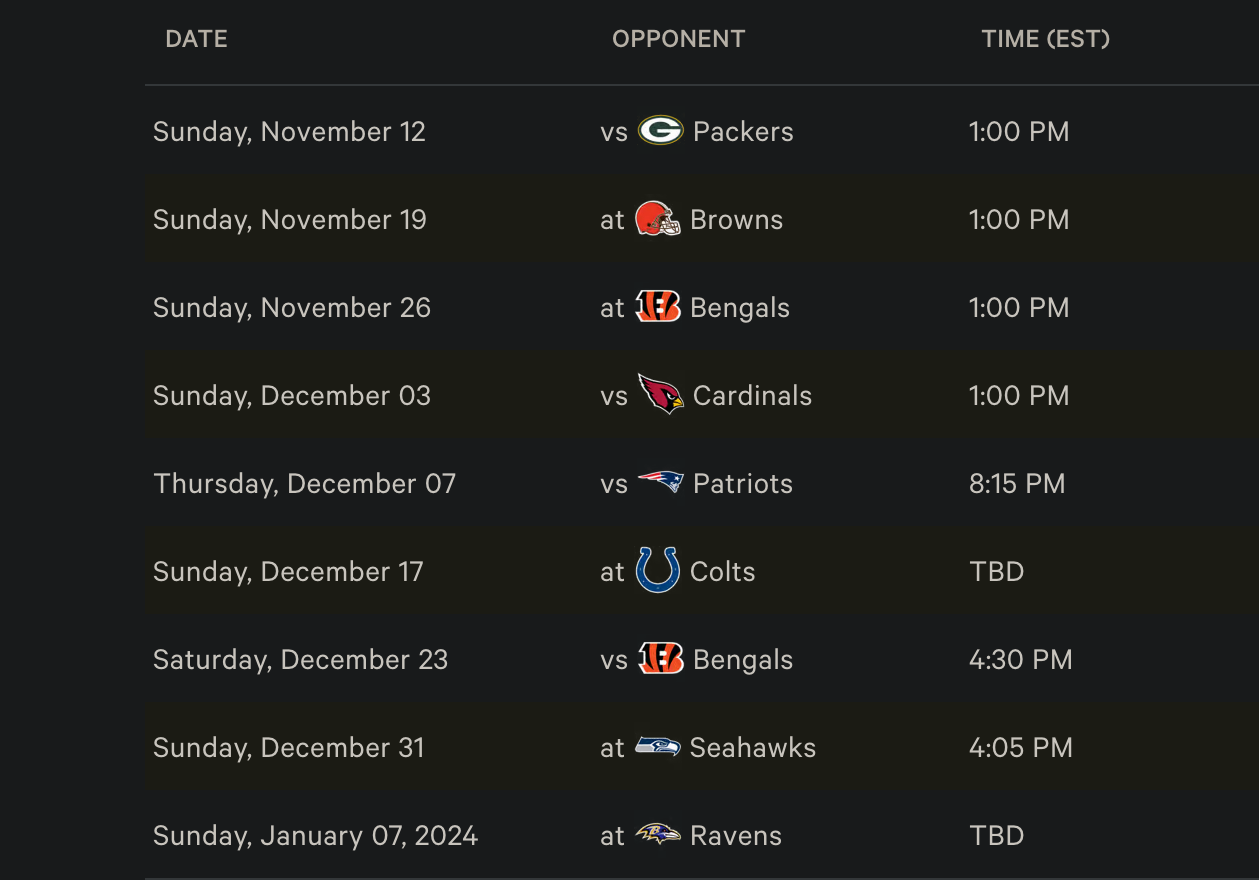Click the Cleveland Browns helmet logo
Screen dimensions: 1259x880
(658, 219)
